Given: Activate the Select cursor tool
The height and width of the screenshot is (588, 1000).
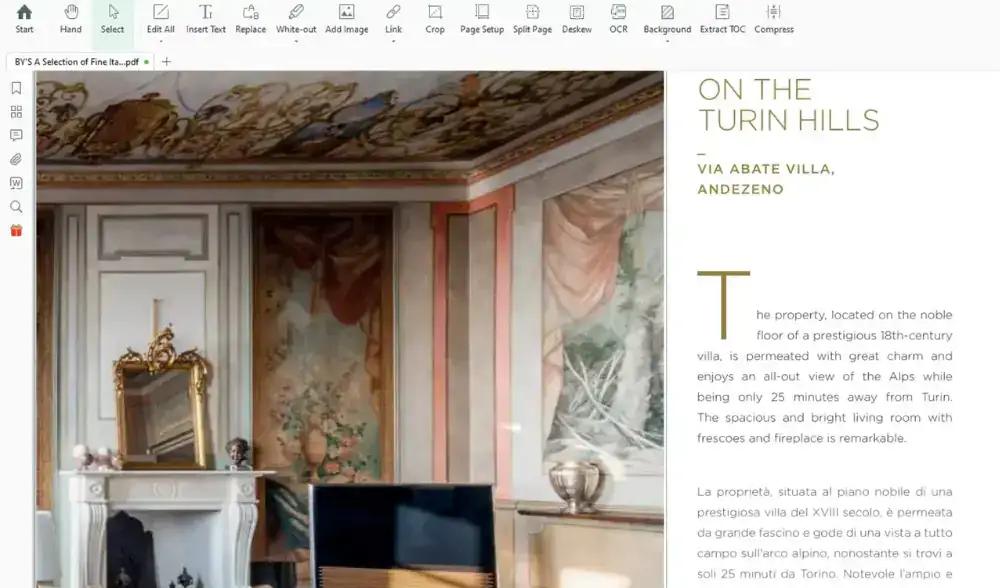Looking at the screenshot, I should click(112, 18).
